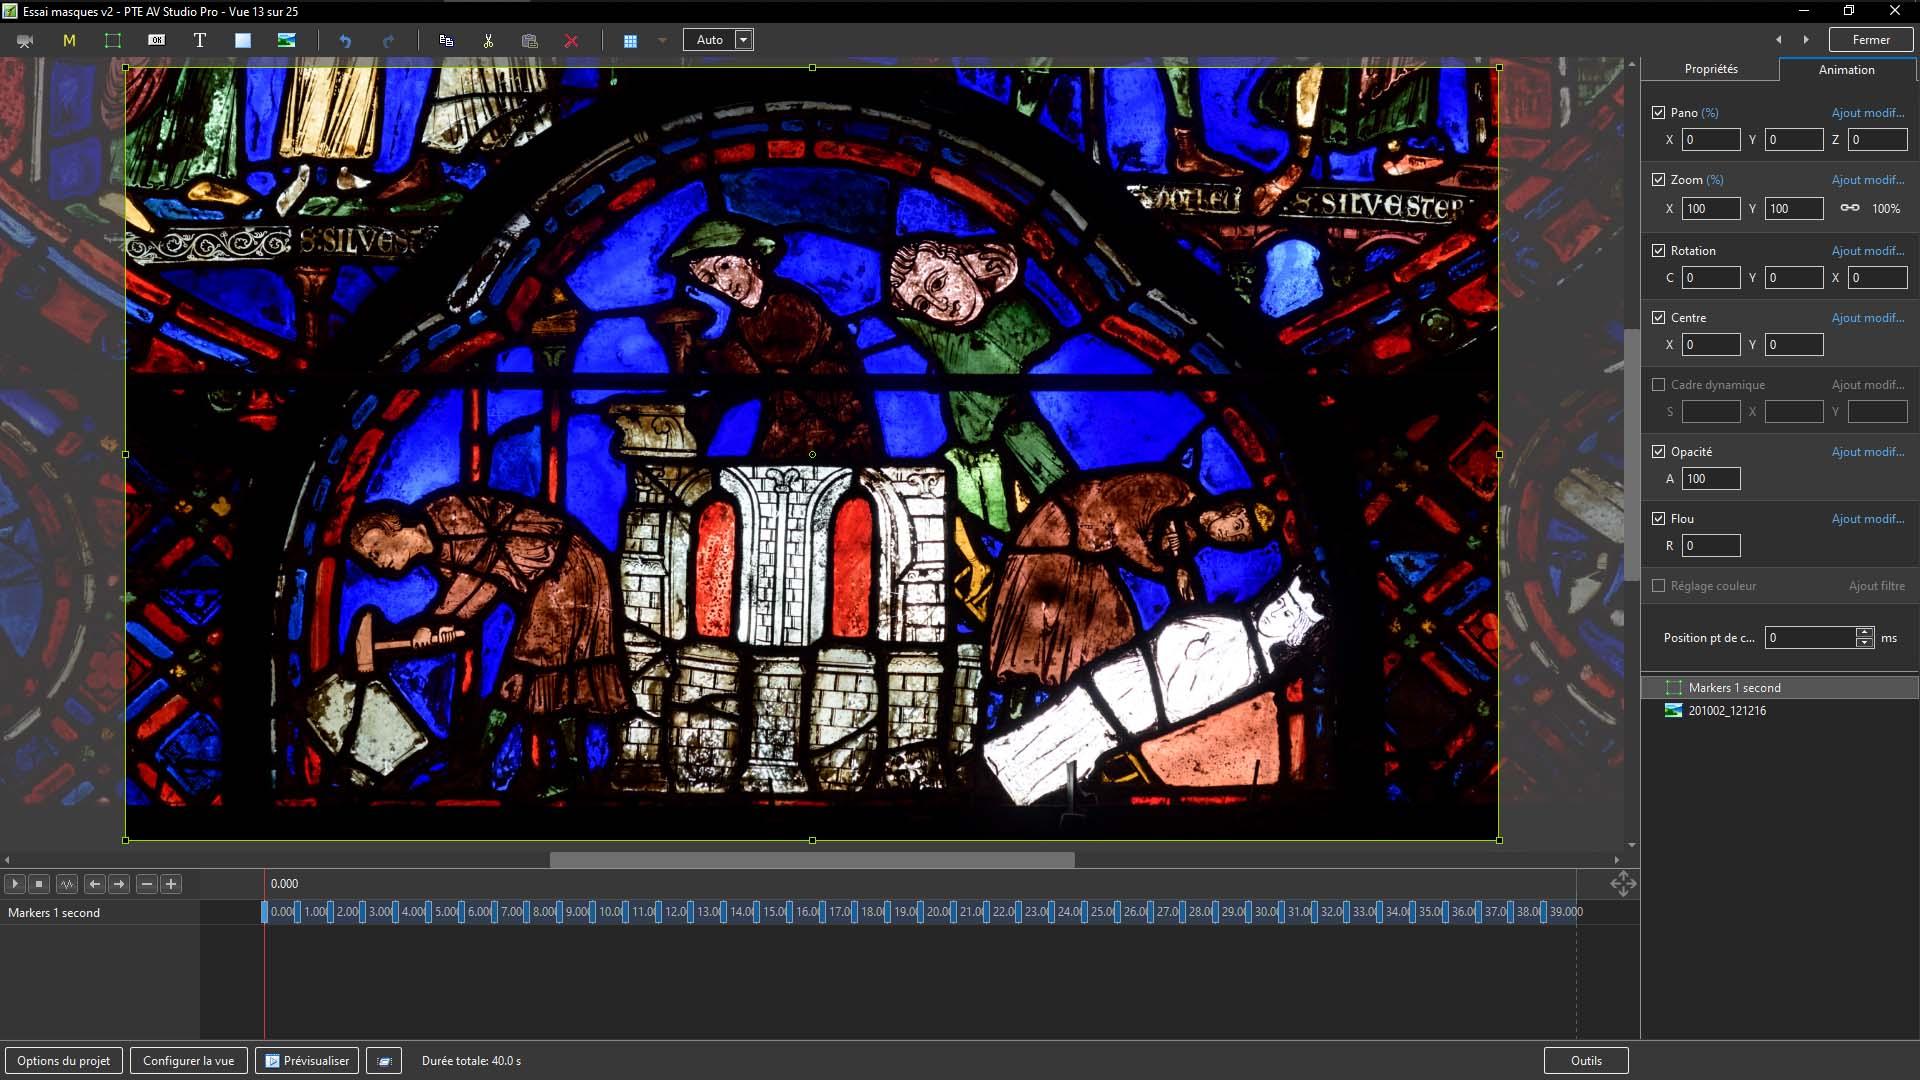The height and width of the screenshot is (1080, 1920).
Task: Click the keyframe position stepper arrows
Action: pyautogui.click(x=1864, y=638)
